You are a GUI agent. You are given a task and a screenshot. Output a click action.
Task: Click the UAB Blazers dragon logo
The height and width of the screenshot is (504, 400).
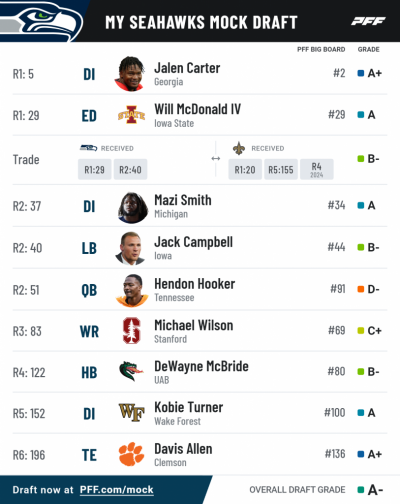(x=131, y=371)
